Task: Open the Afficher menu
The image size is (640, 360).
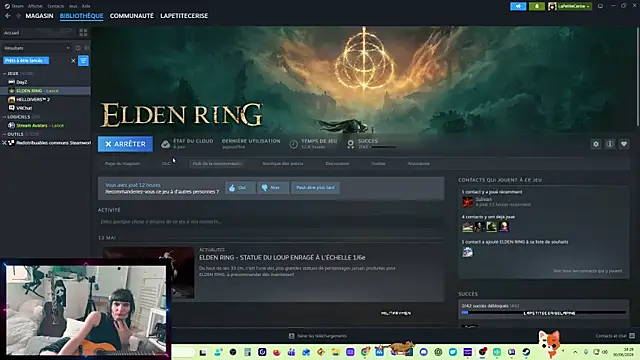Action: pos(36,6)
